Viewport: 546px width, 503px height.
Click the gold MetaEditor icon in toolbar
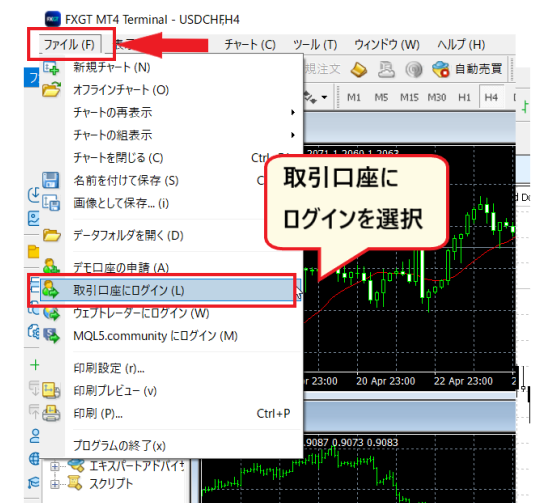tap(359, 69)
